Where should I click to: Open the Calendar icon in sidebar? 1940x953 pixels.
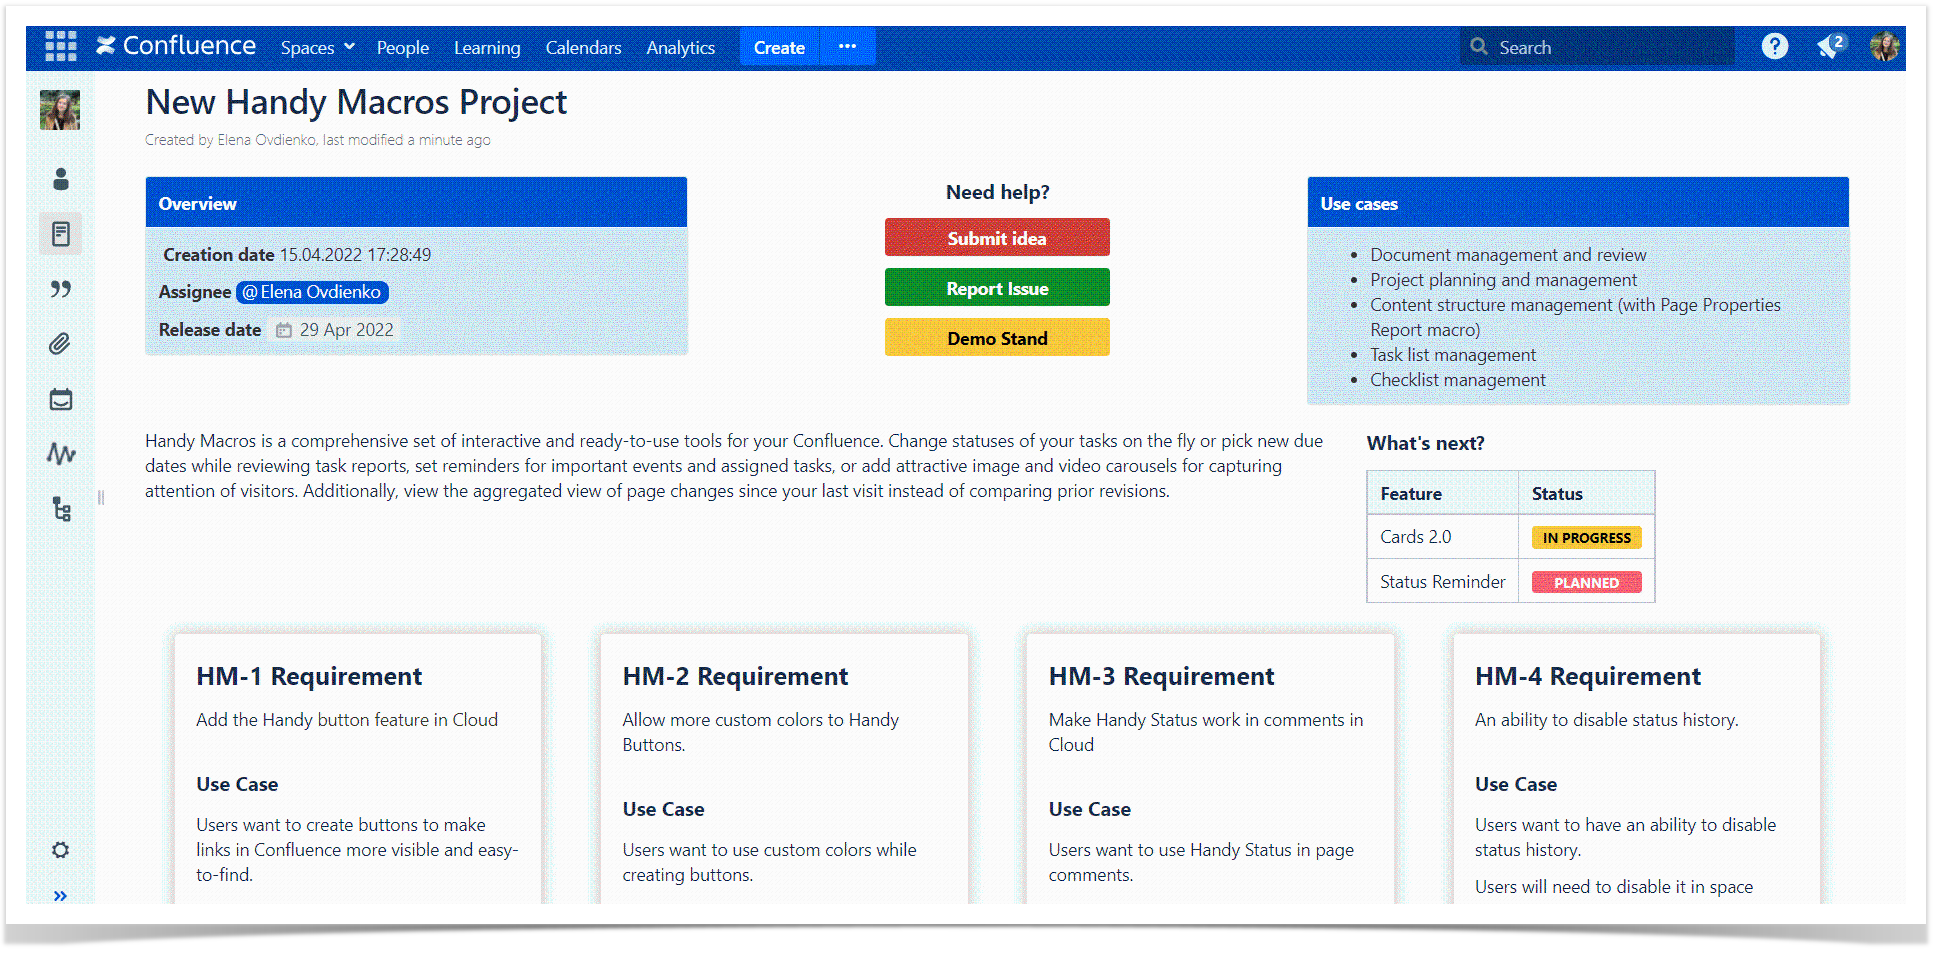pyautogui.click(x=61, y=399)
